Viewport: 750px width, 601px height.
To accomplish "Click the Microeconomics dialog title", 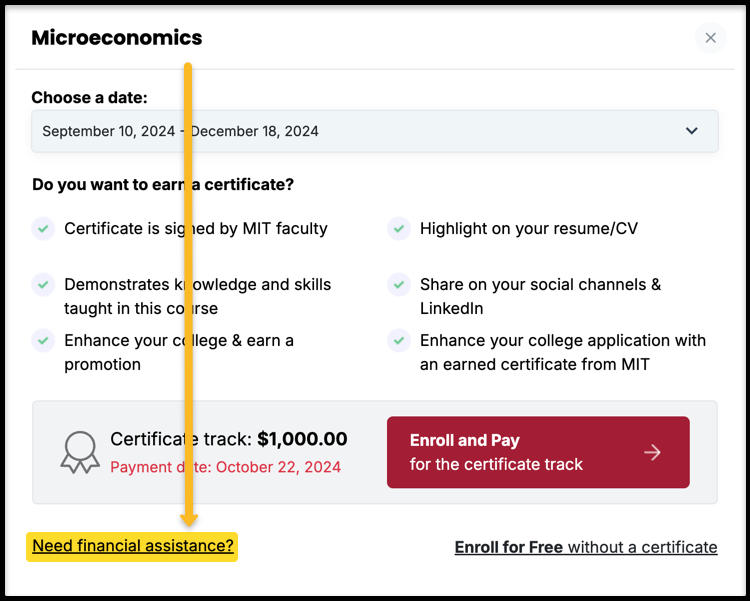I will point(117,38).
